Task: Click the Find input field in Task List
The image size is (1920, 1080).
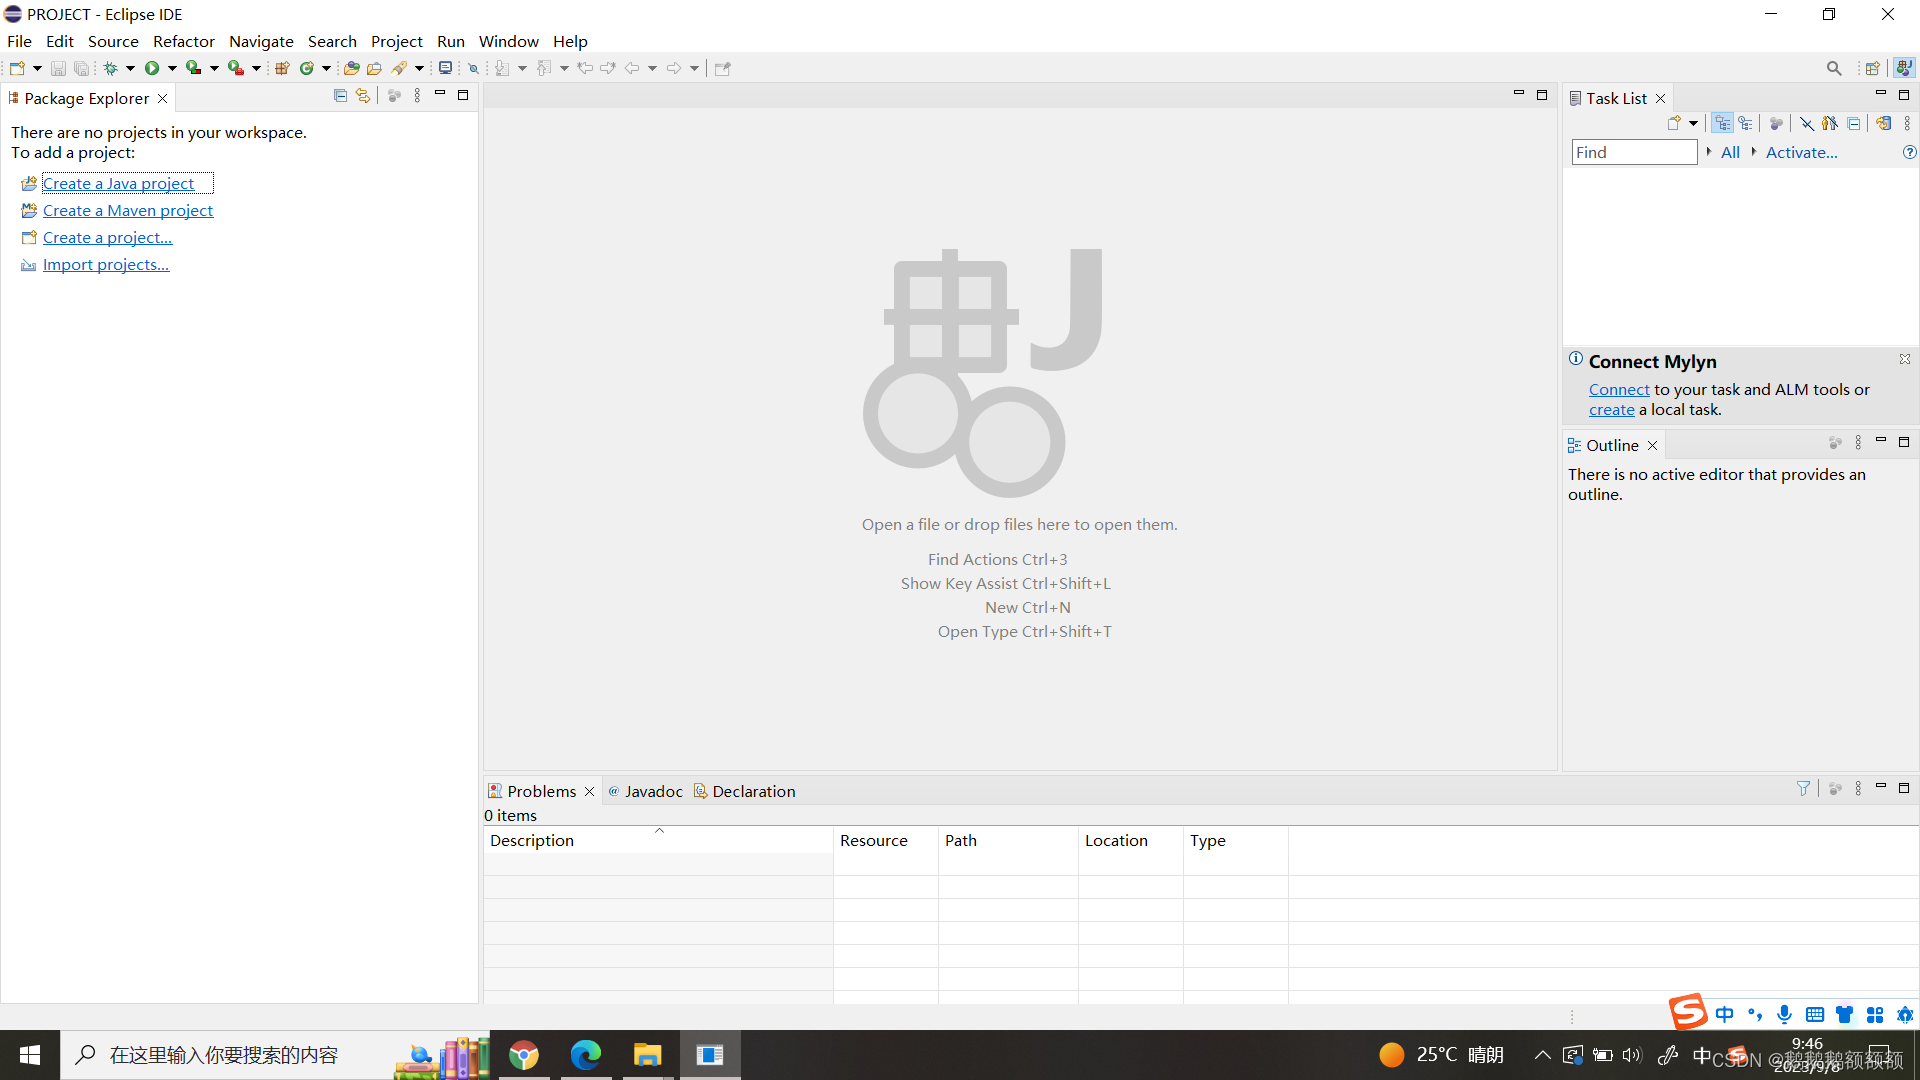Action: click(1635, 152)
